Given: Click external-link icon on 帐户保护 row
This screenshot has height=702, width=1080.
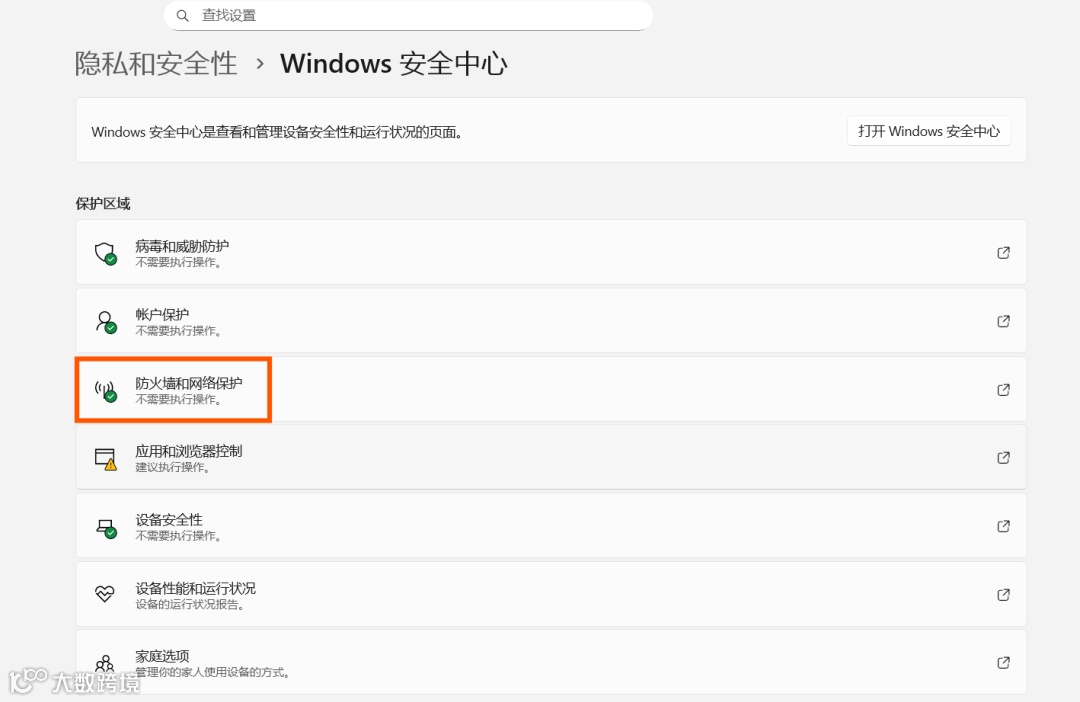Looking at the screenshot, I should tap(1004, 321).
